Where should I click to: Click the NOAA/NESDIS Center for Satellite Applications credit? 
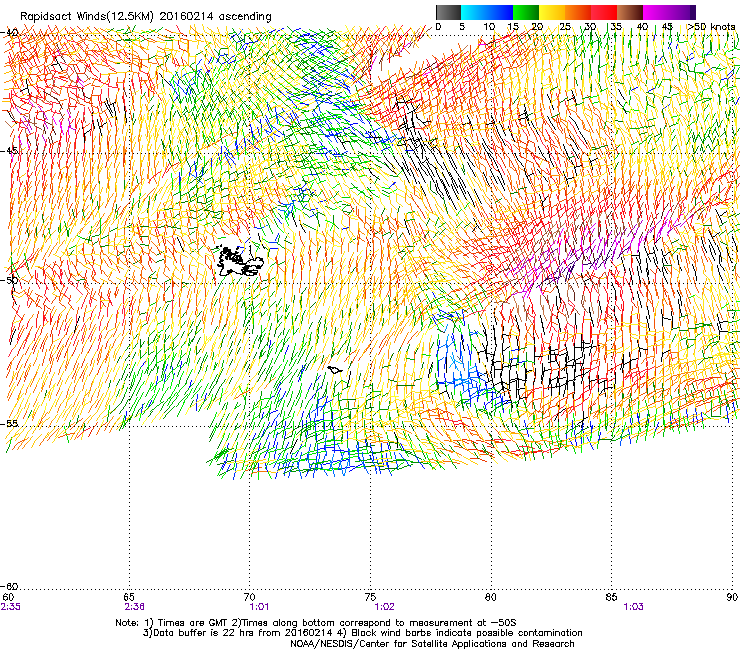(432, 644)
